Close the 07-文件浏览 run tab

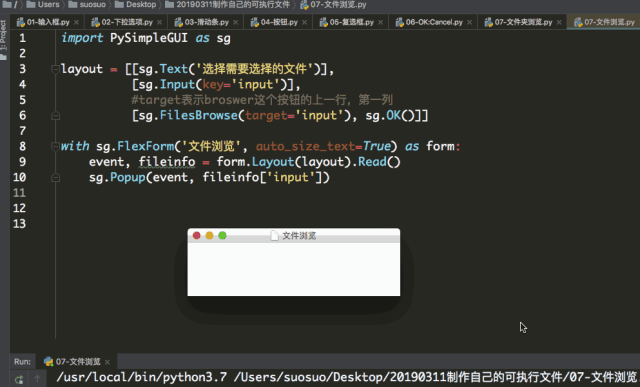(x=107, y=362)
